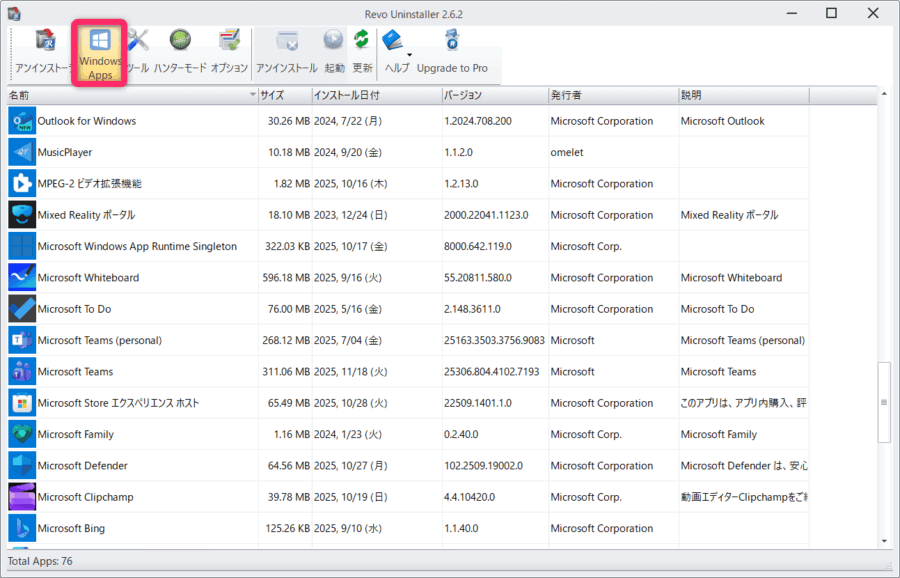900x578 pixels.
Task: Open the 名前 column filter dropdown
Action: tap(252, 95)
